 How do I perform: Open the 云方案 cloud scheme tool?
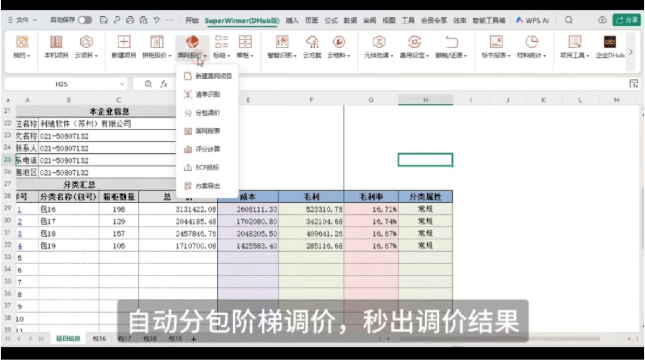[312, 47]
